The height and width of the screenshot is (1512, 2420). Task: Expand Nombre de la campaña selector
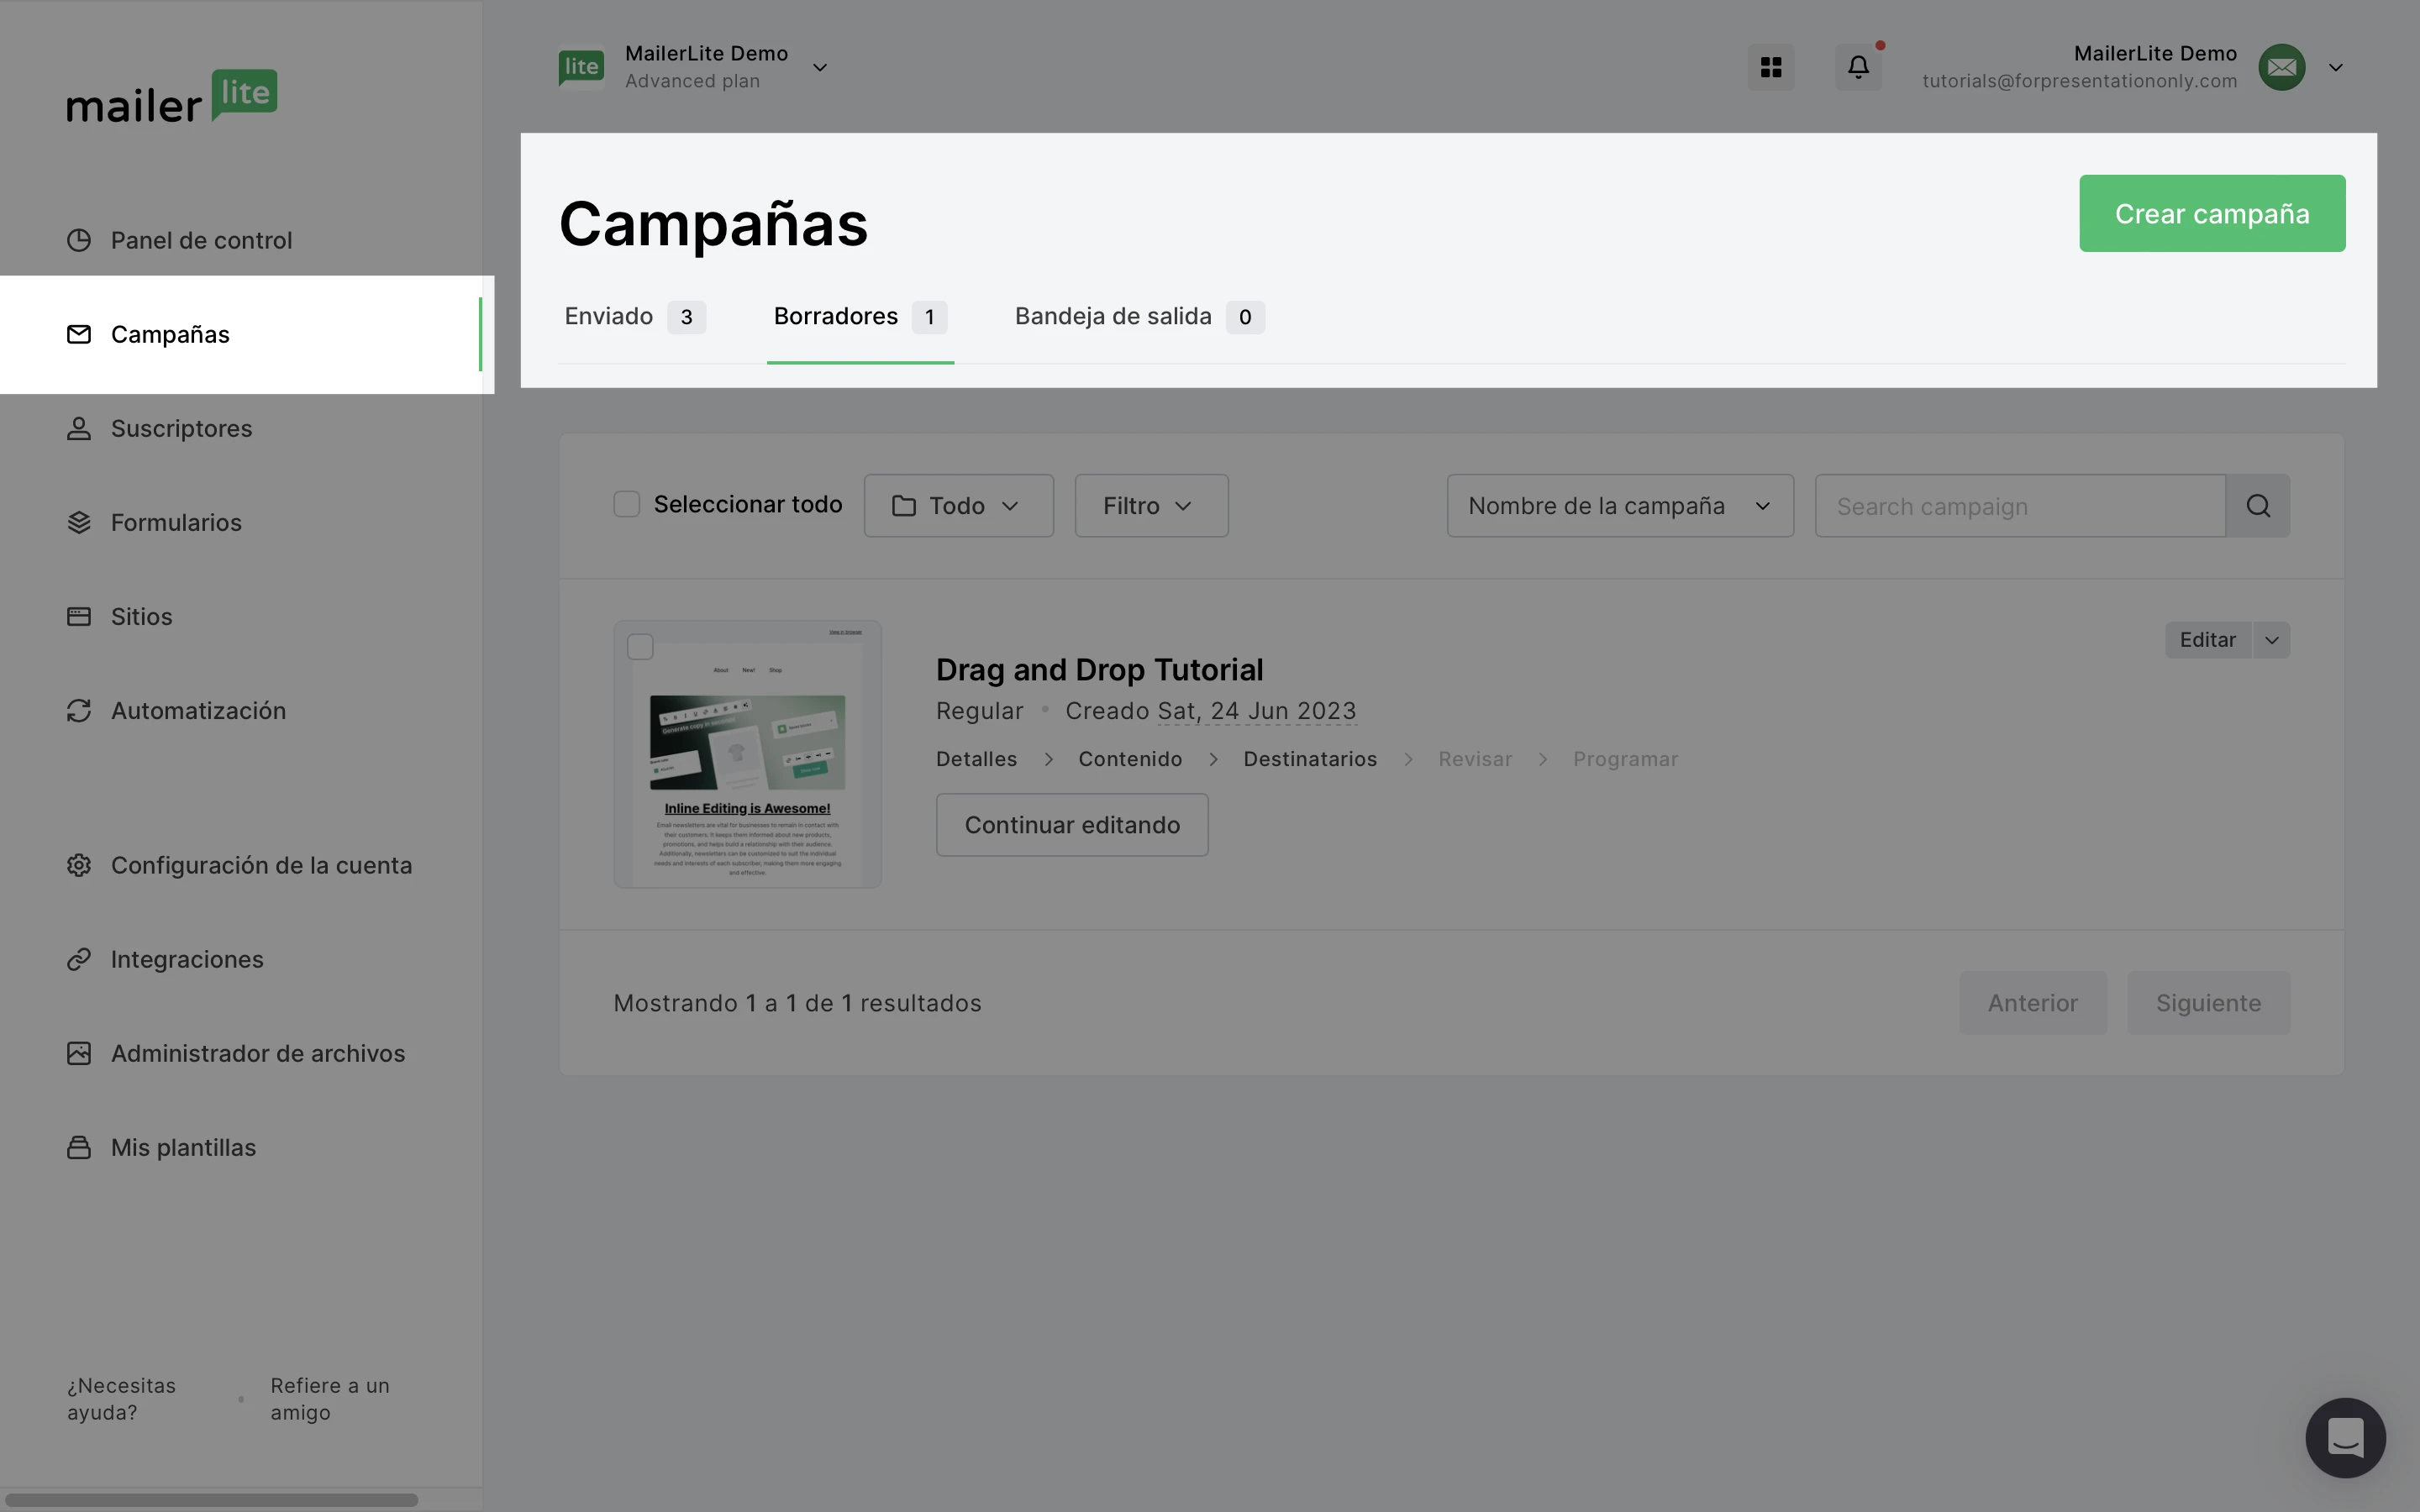[x=1619, y=506]
